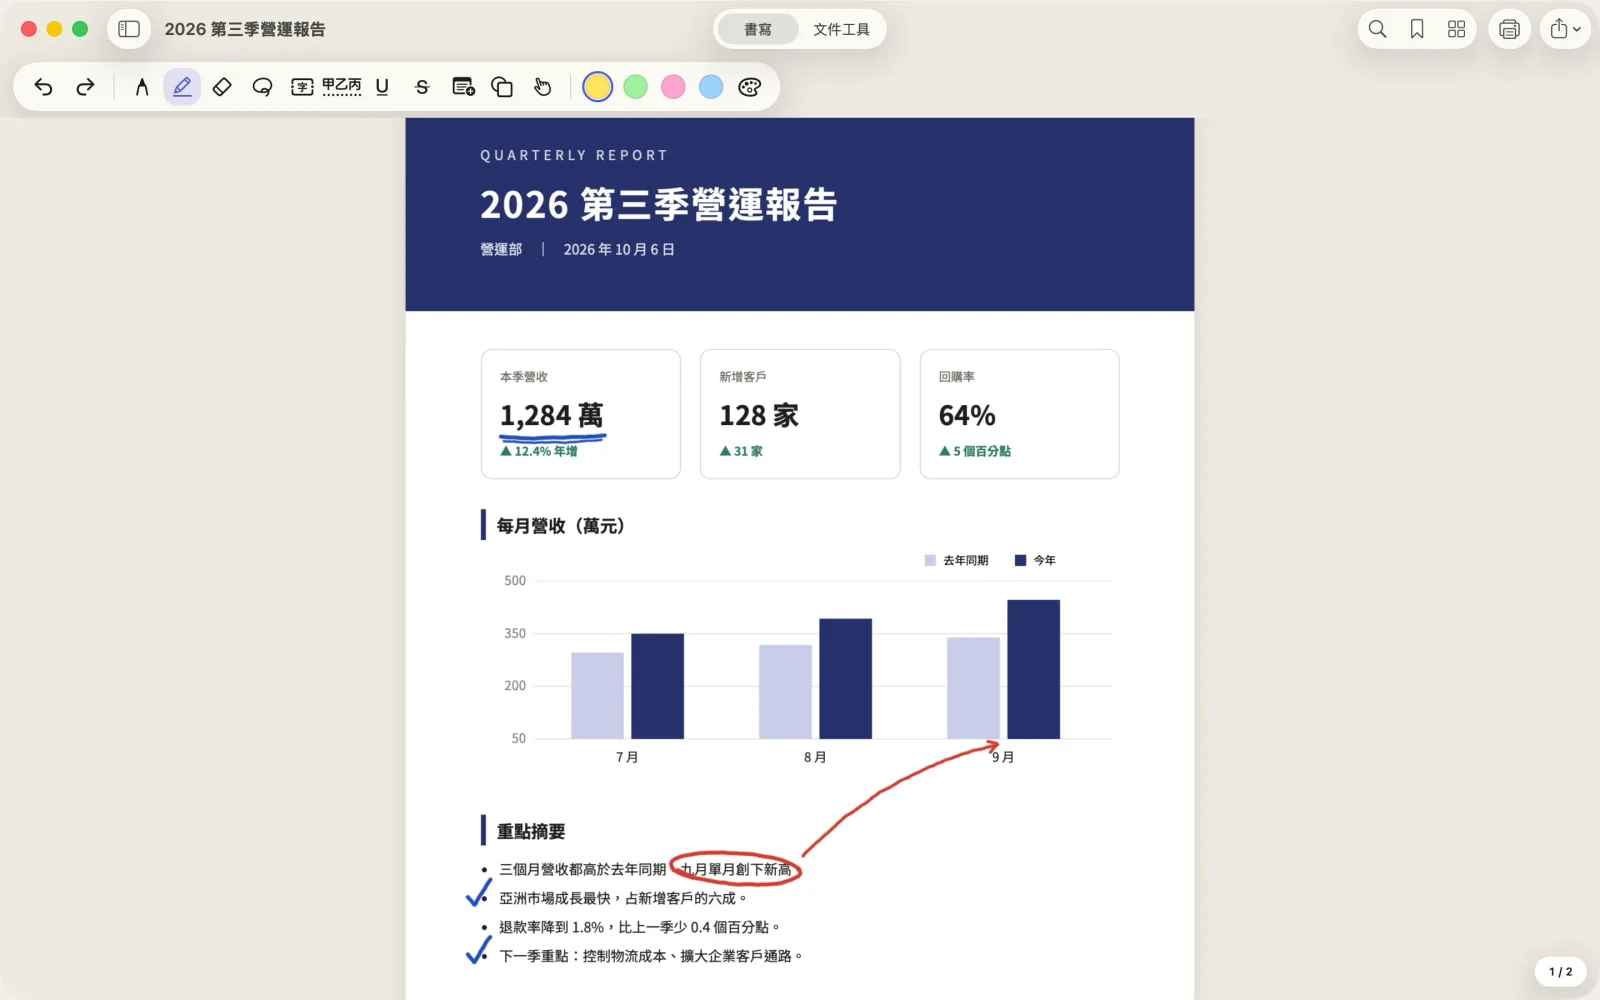Undo the last annotation

43,87
